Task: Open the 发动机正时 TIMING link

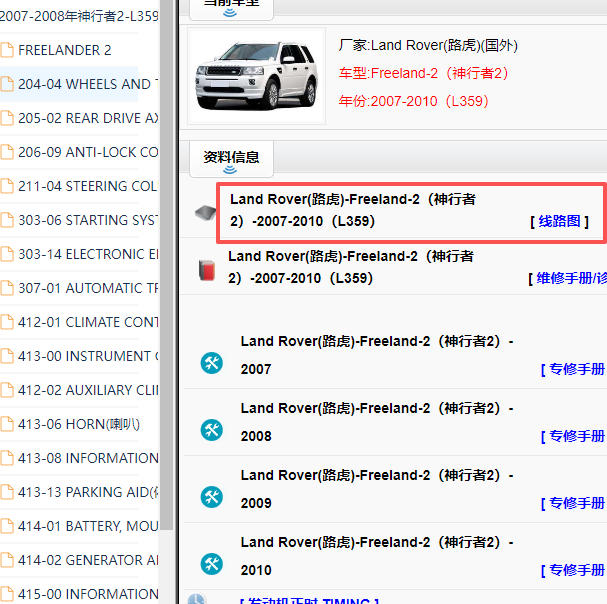Action: 309,601
